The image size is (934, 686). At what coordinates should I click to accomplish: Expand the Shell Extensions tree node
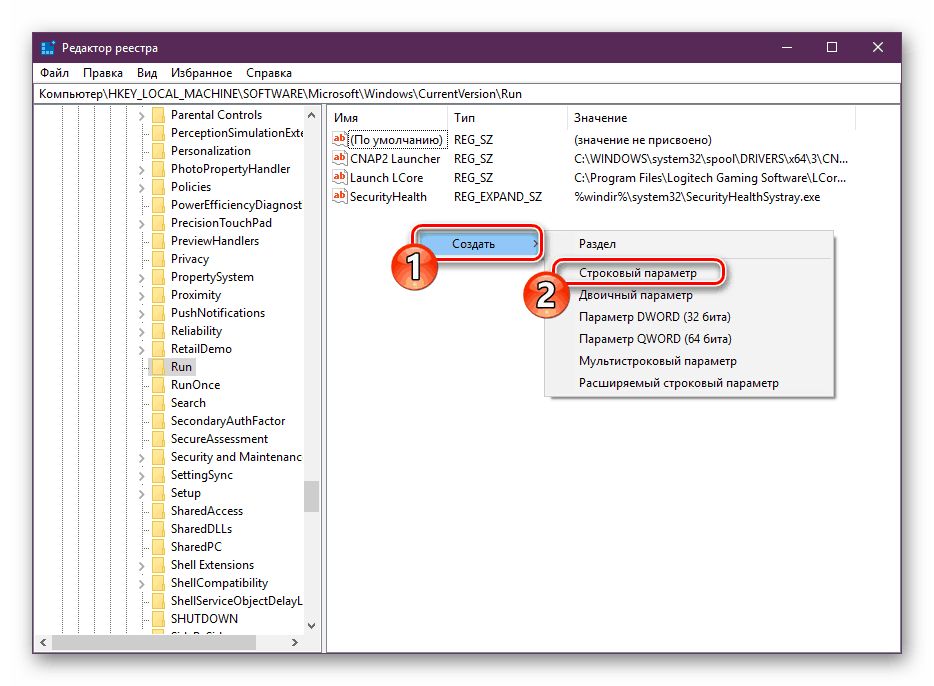pyautogui.click(x=141, y=566)
